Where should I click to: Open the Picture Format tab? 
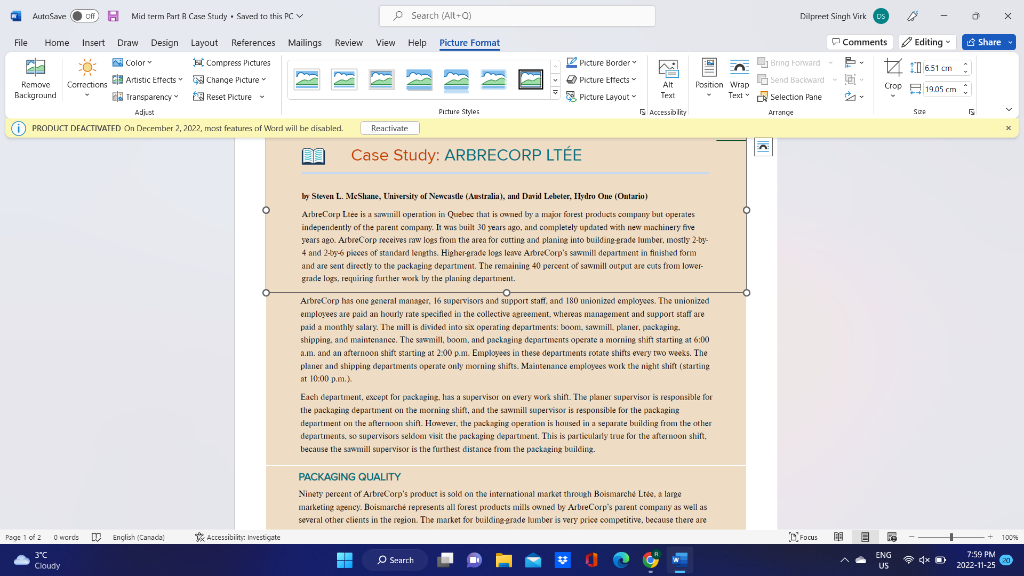click(470, 42)
